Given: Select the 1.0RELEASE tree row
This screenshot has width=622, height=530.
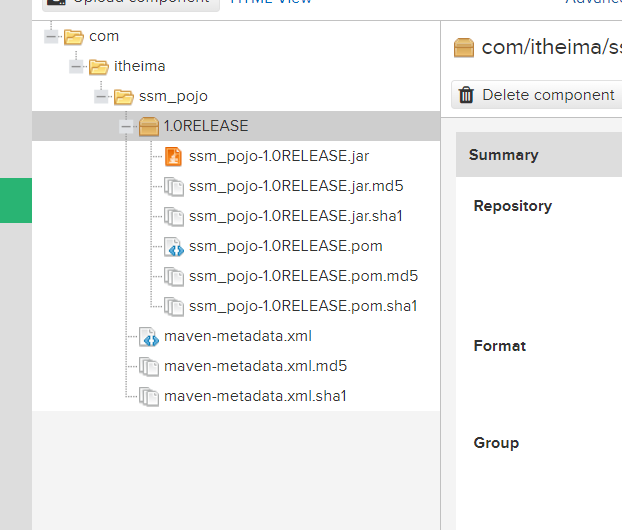Looking at the screenshot, I should point(236,126).
